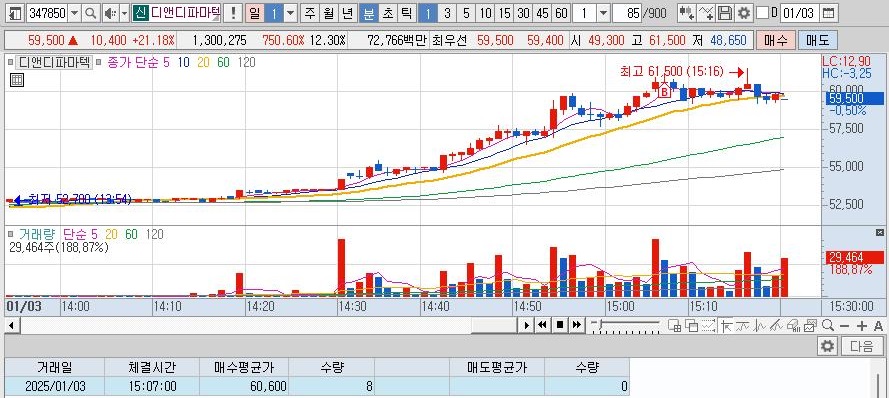Open chart settings gear in top toolbar
889x398 pixels.
(743, 12)
